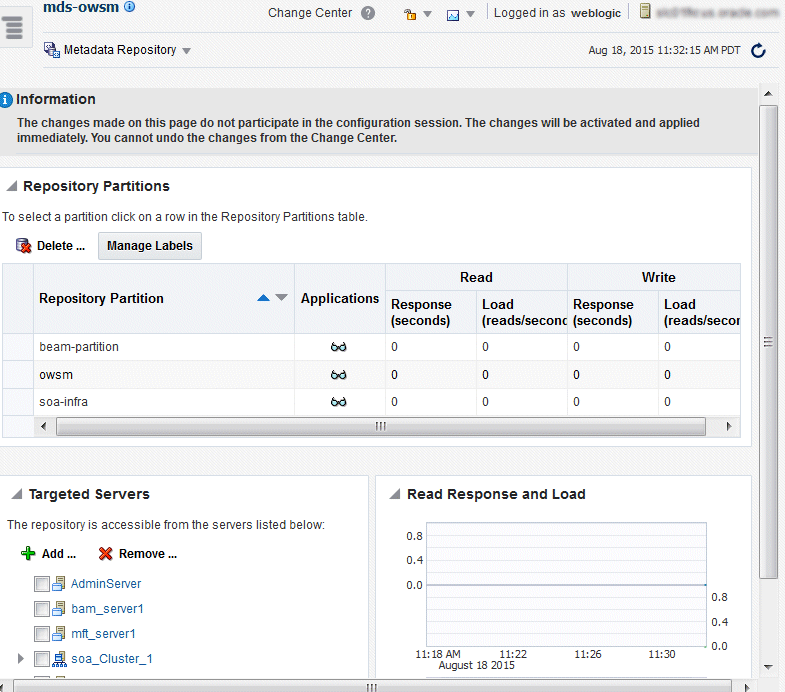Open the AdminServer link
The image size is (785, 692).
(106, 584)
